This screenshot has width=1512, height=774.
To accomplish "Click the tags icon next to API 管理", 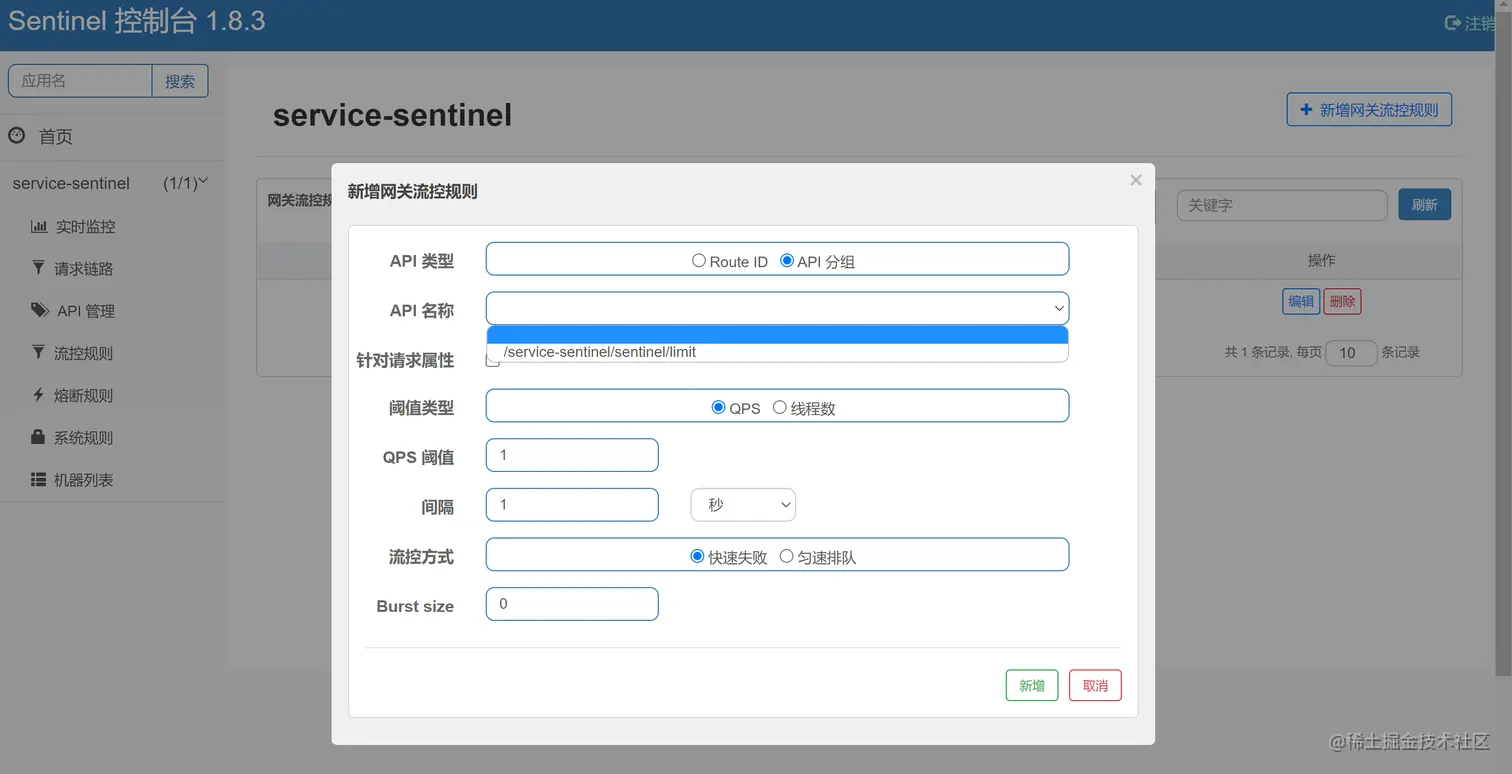I will coord(40,310).
